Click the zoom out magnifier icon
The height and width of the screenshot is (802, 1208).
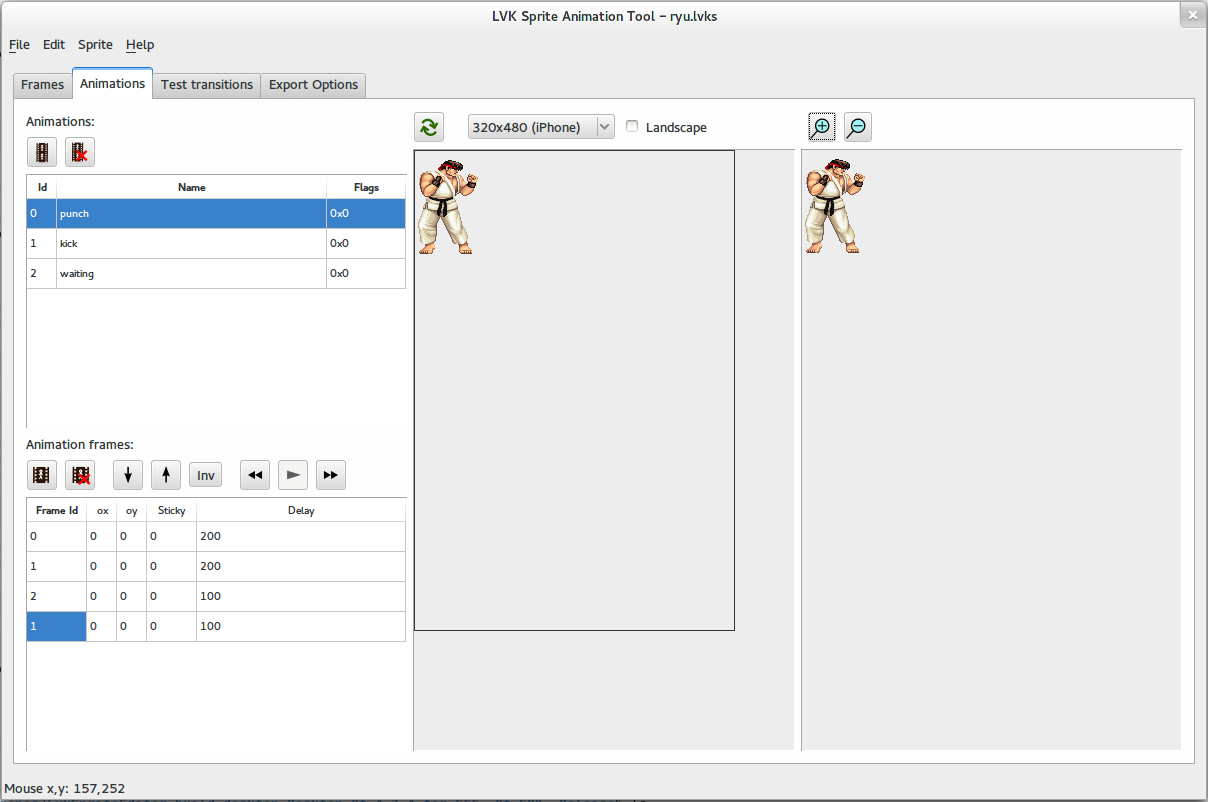[x=857, y=127]
